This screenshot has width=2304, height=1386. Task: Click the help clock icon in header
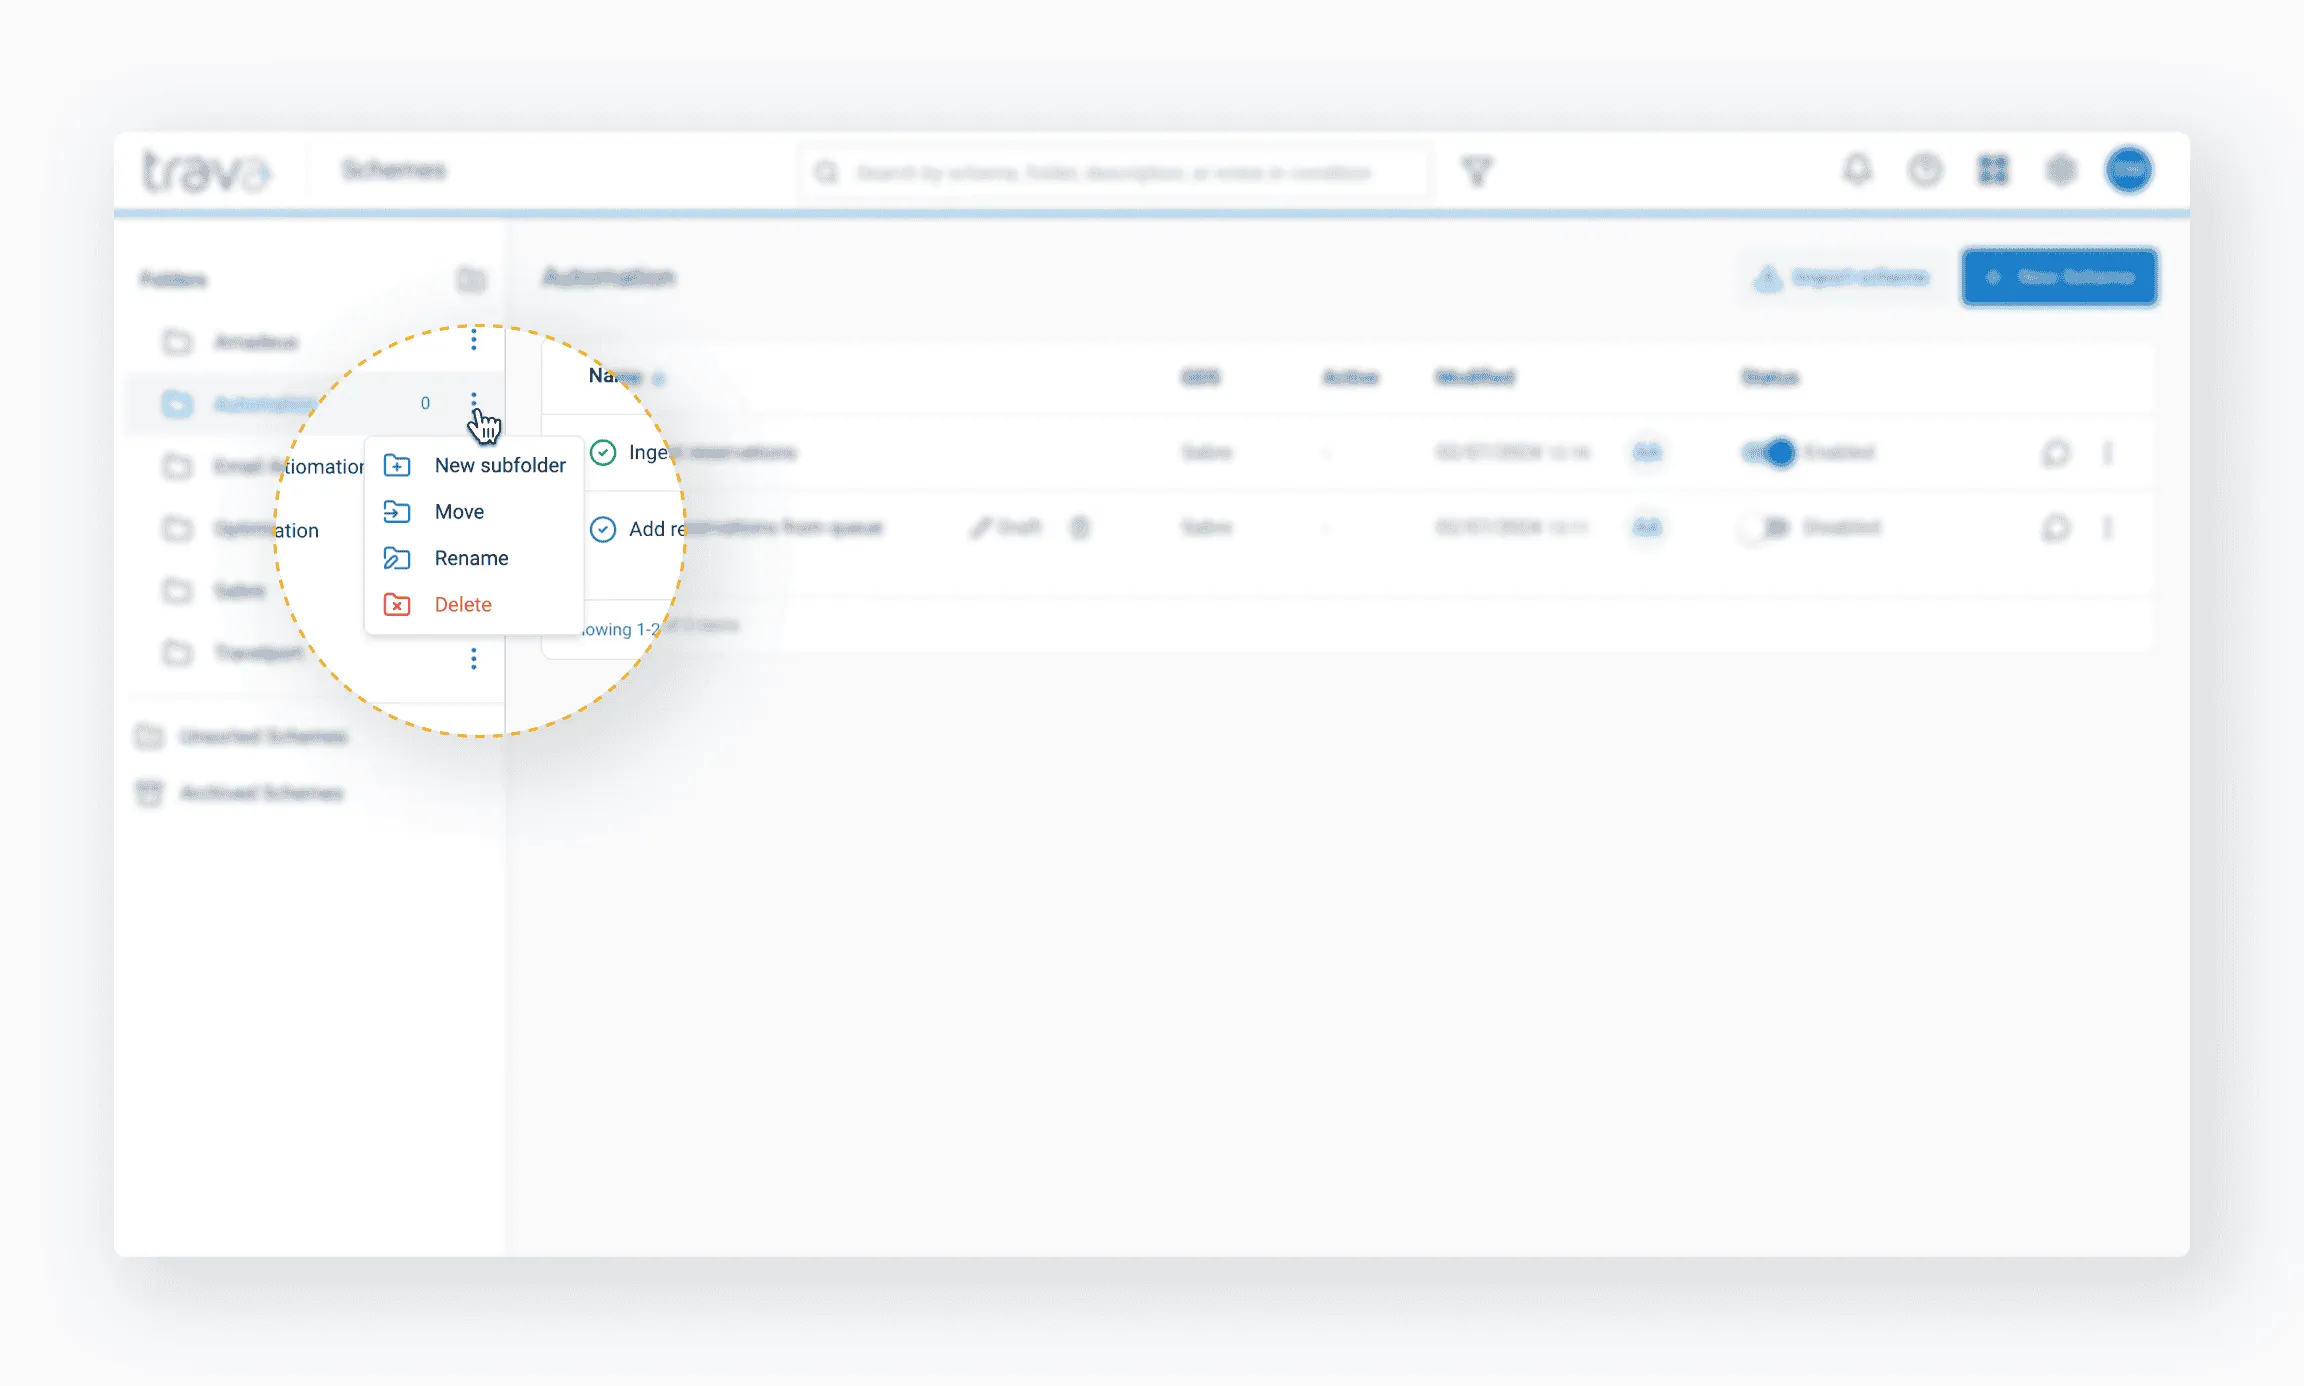pyautogui.click(x=1925, y=169)
